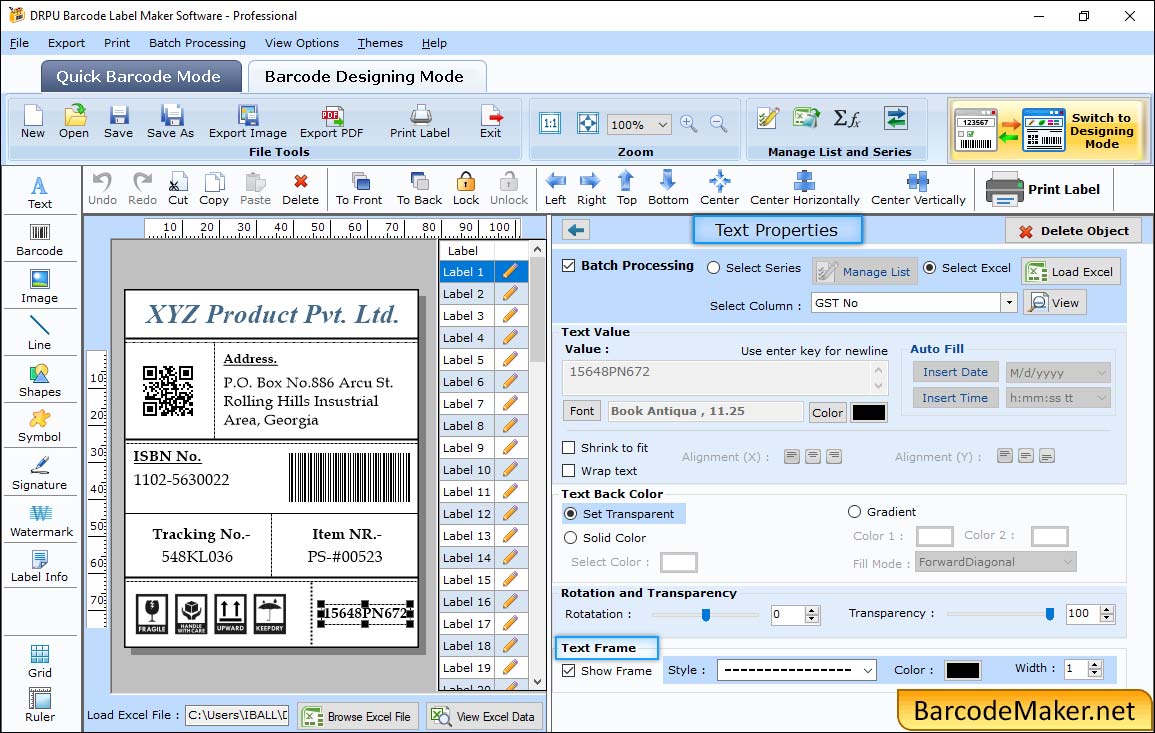Open the Export menu

click(66, 43)
